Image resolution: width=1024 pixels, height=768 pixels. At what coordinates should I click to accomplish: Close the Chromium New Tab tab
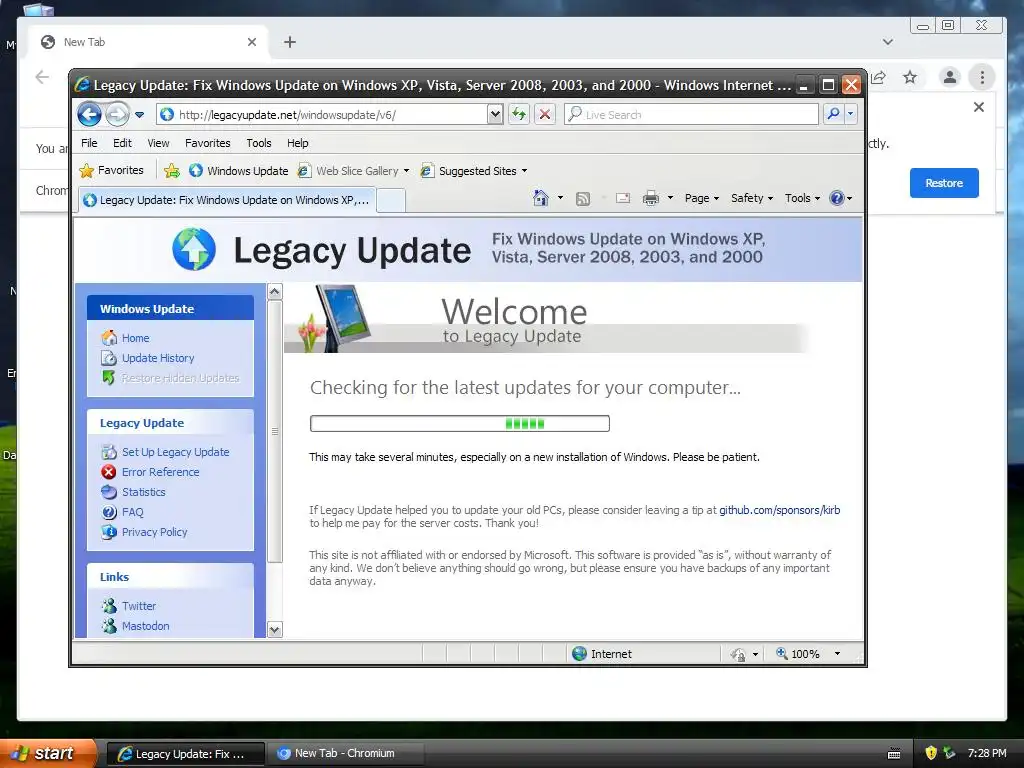click(251, 42)
